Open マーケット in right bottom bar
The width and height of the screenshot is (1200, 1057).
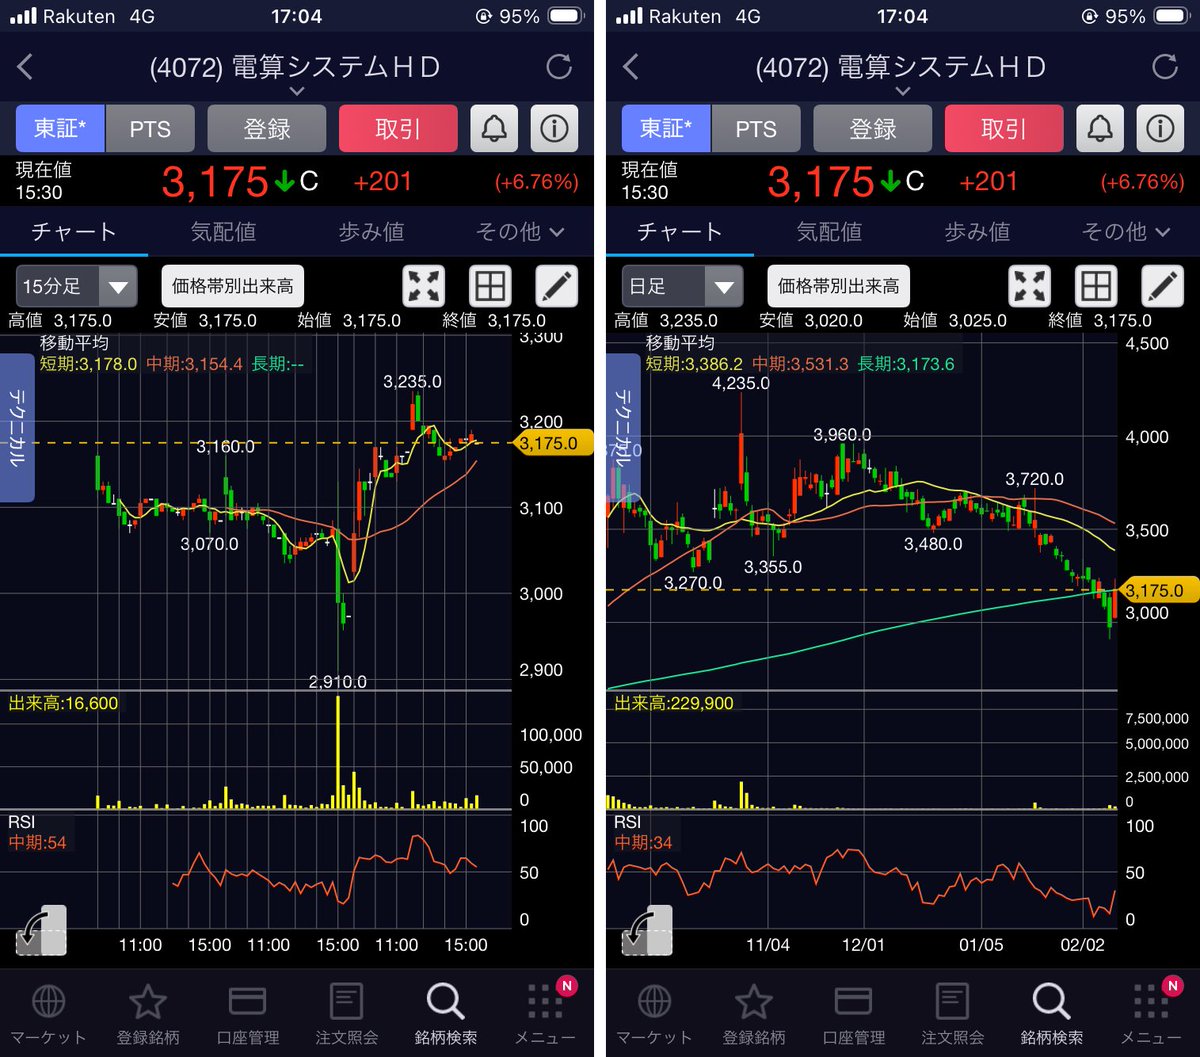point(656,1013)
